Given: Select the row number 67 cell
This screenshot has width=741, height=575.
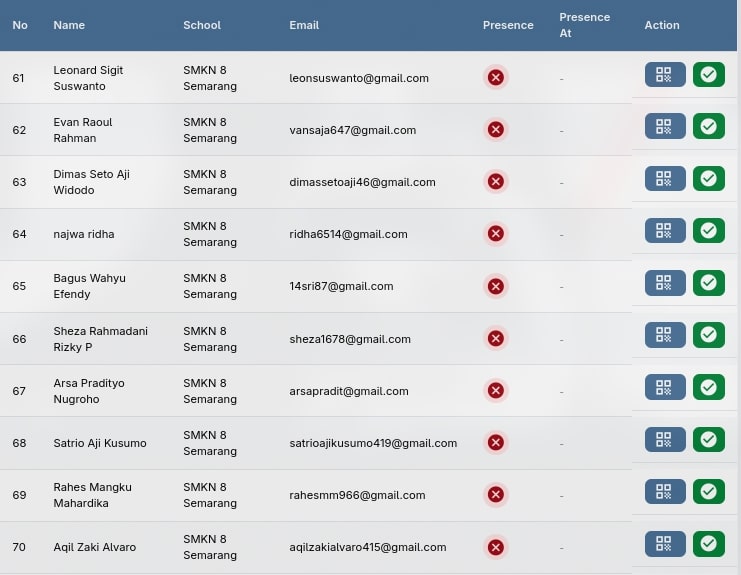Looking at the screenshot, I should click(19, 391).
